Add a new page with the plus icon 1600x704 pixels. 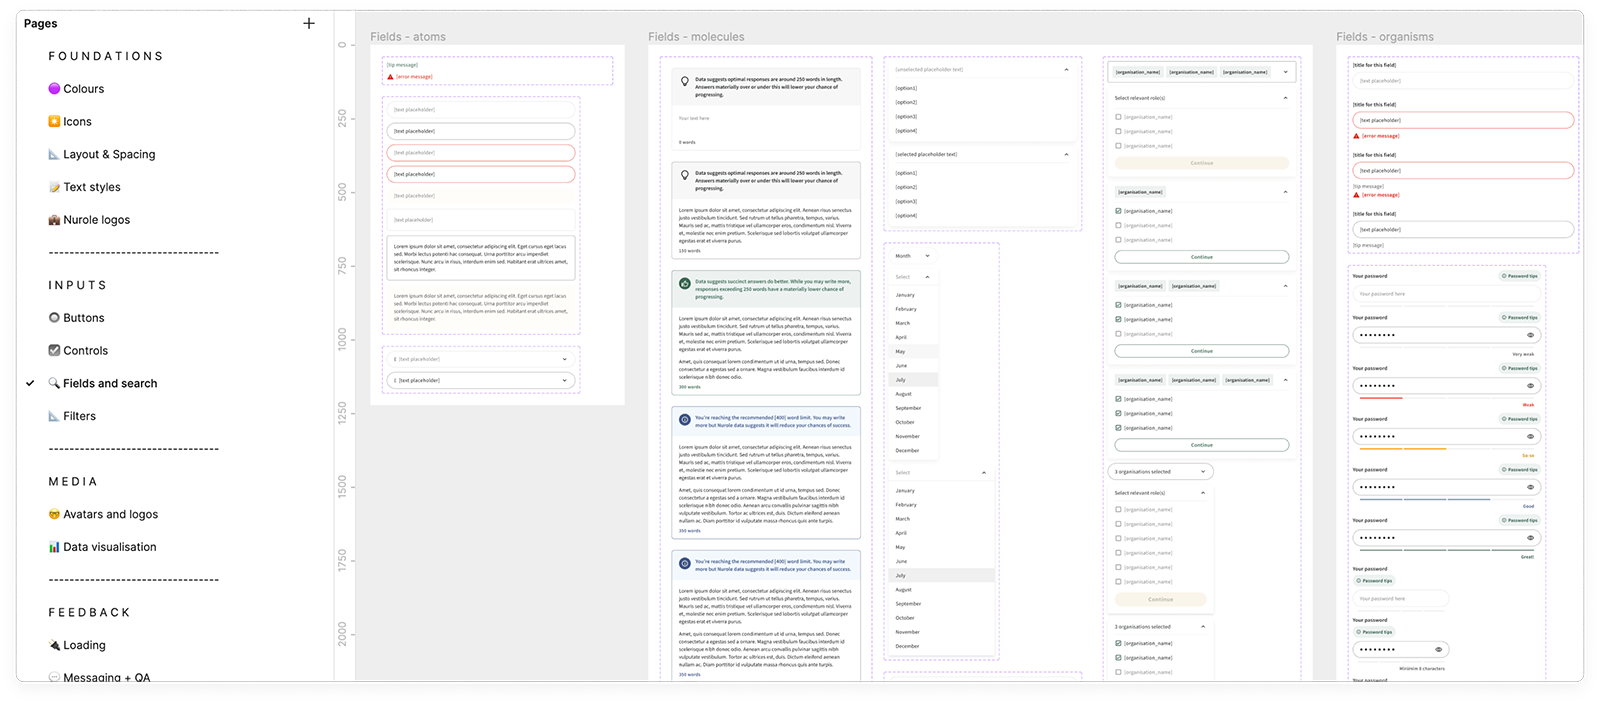[309, 23]
